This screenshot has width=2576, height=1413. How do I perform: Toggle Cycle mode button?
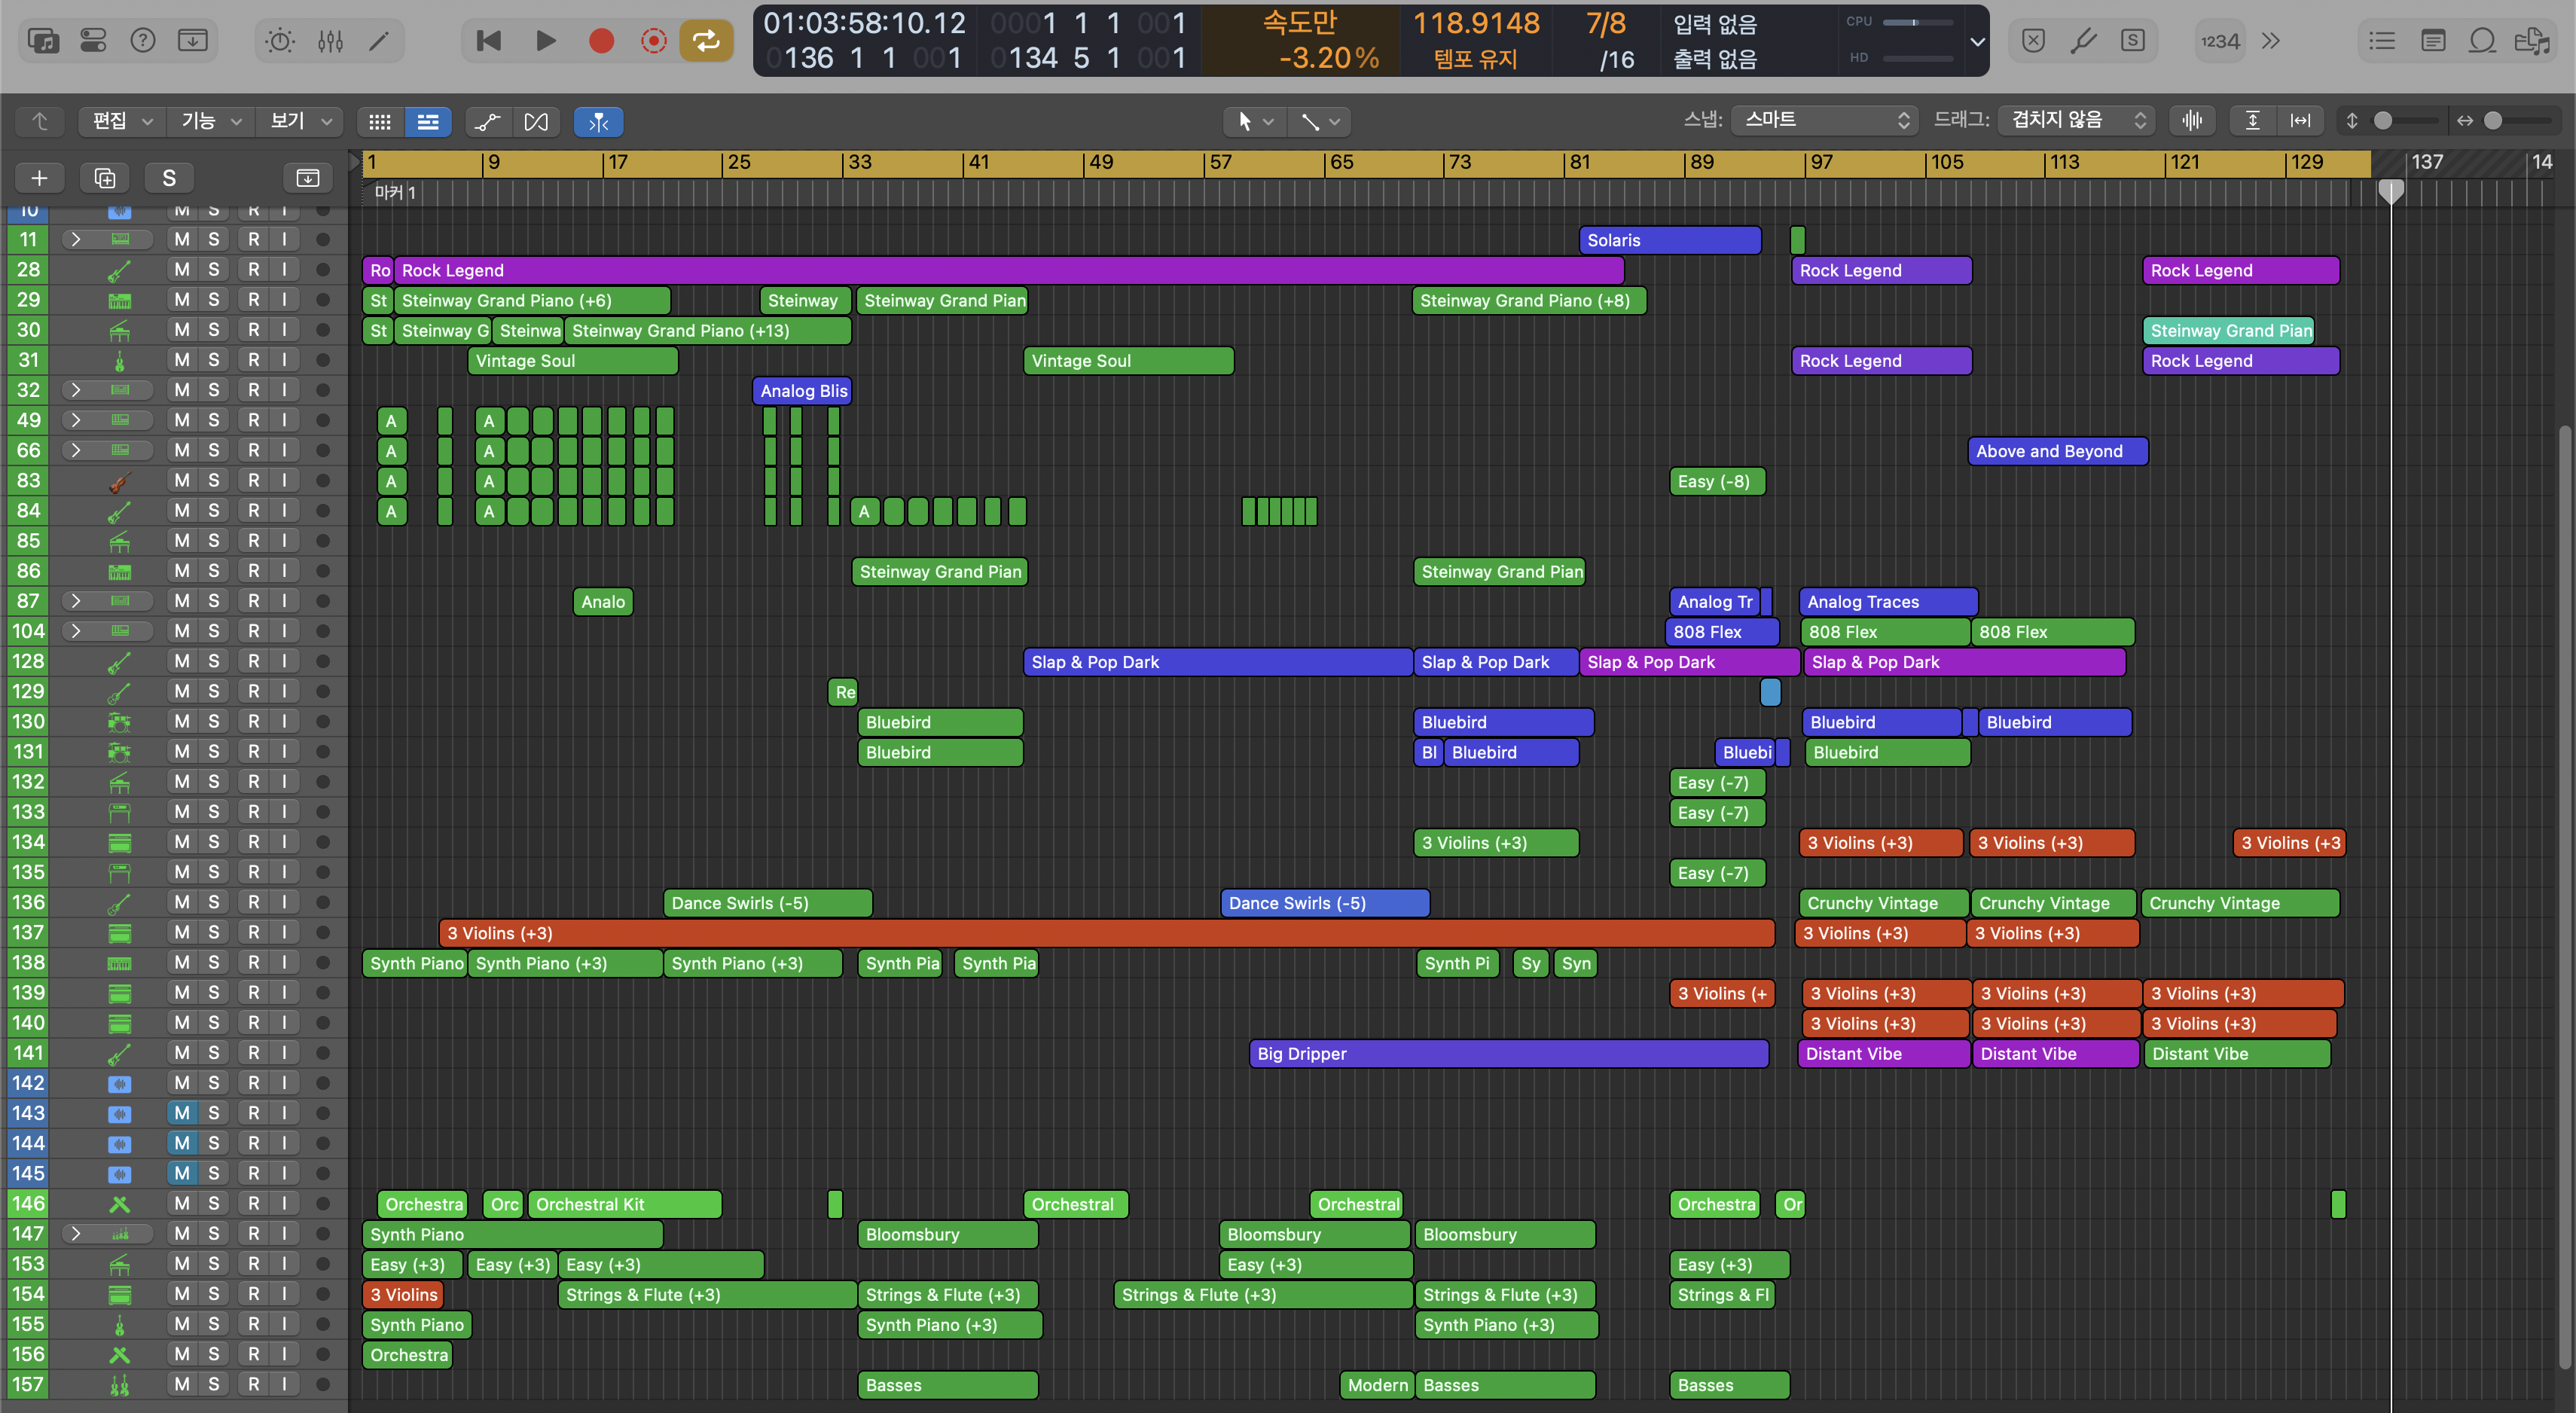click(x=706, y=41)
